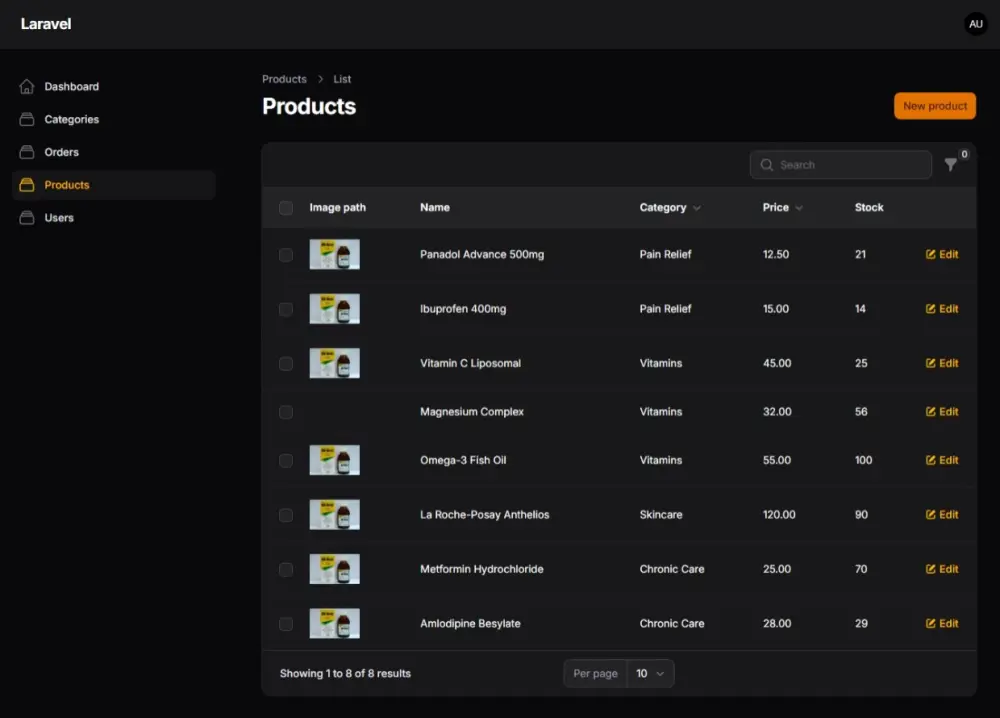Viewport: 1000px width, 718px height.
Task: Open the Per page dropdown
Action: pyautogui.click(x=649, y=674)
